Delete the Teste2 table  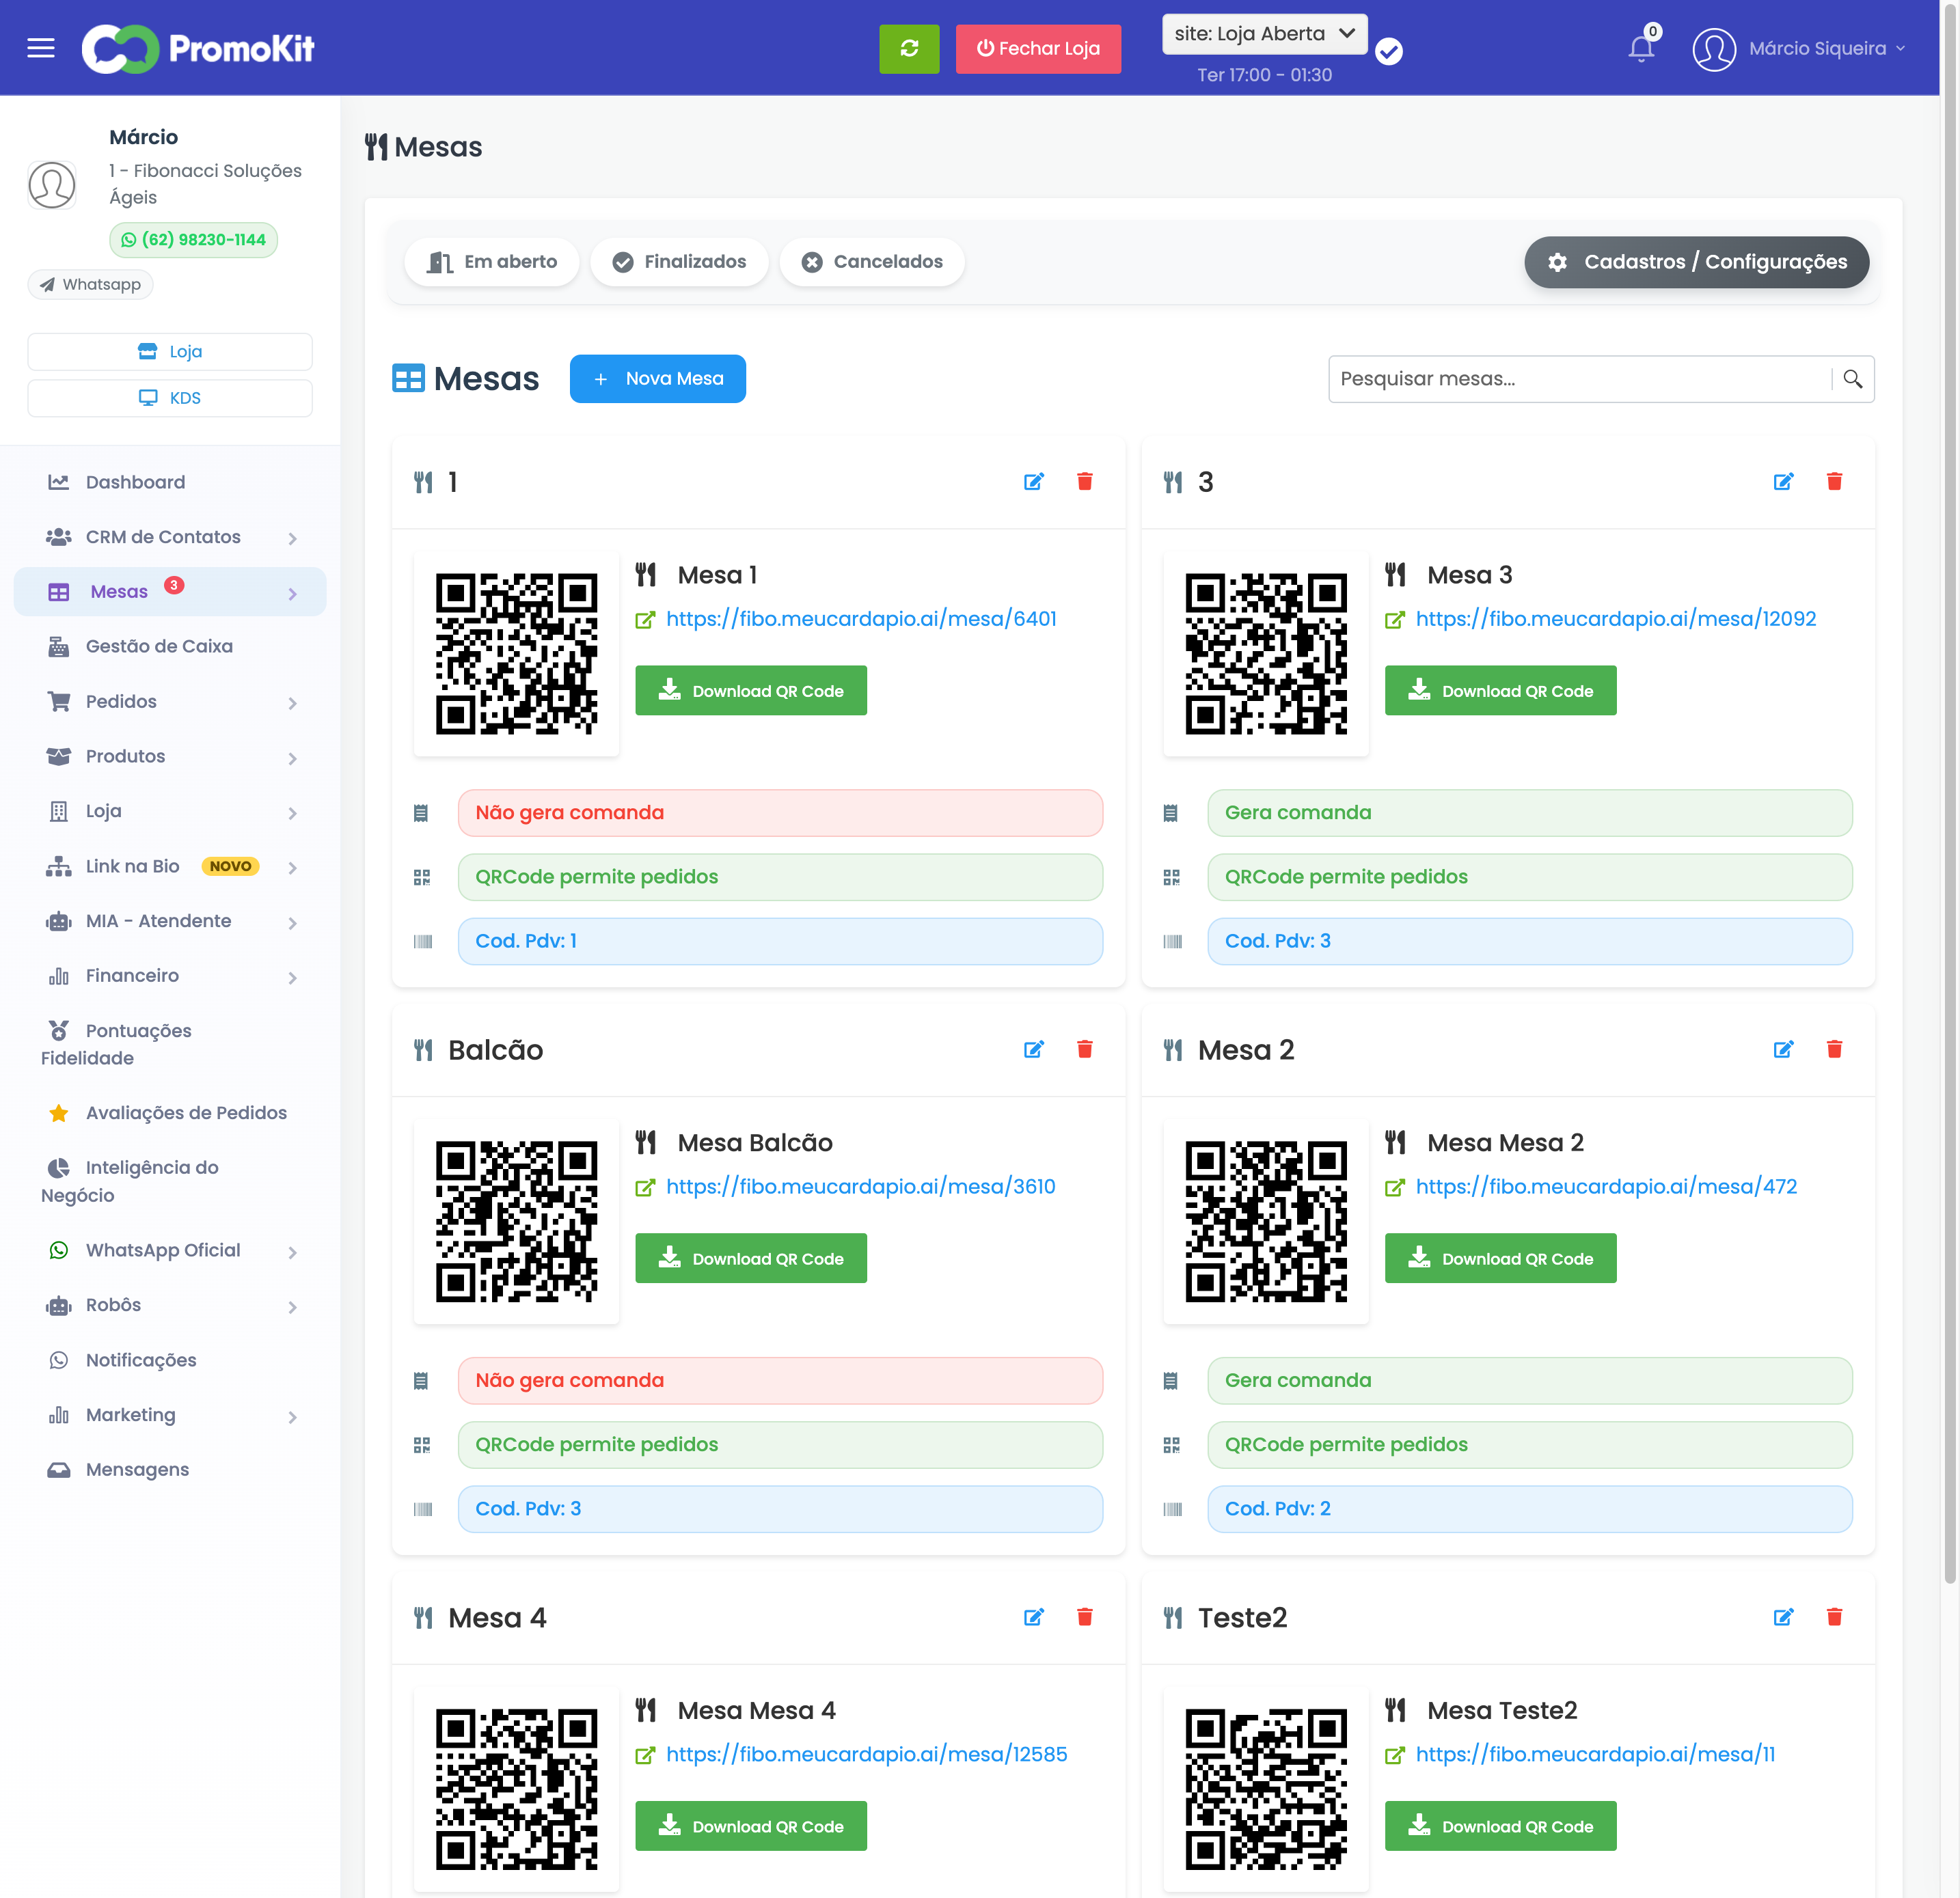(x=1835, y=1618)
